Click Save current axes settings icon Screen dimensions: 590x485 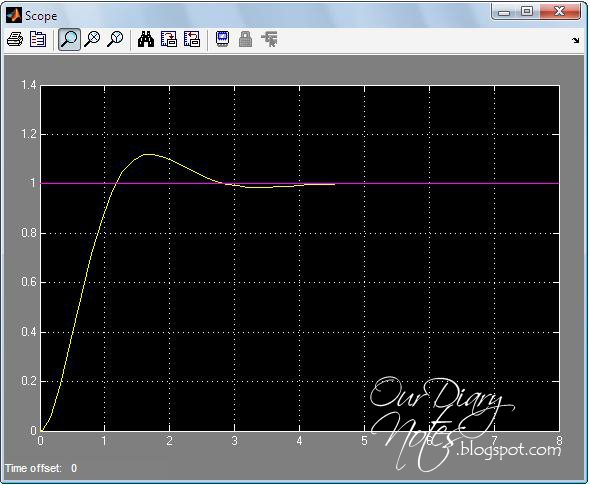point(169,39)
